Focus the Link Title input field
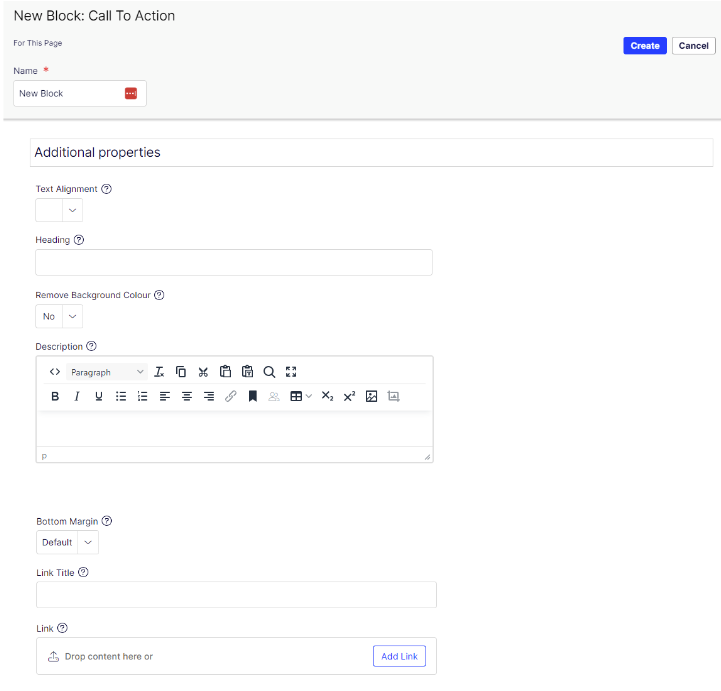 [x=236, y=594]
